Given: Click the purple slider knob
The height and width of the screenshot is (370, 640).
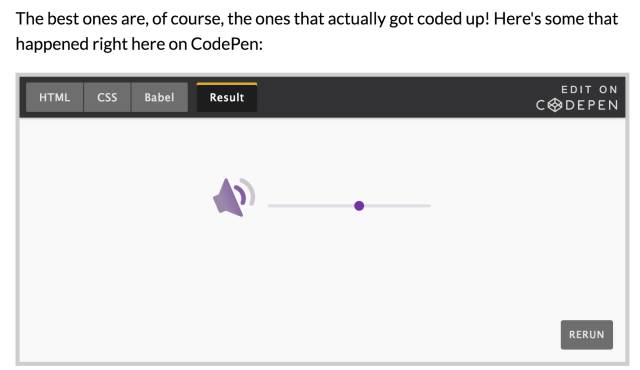Looking at the screenshot, I should 359,206.
